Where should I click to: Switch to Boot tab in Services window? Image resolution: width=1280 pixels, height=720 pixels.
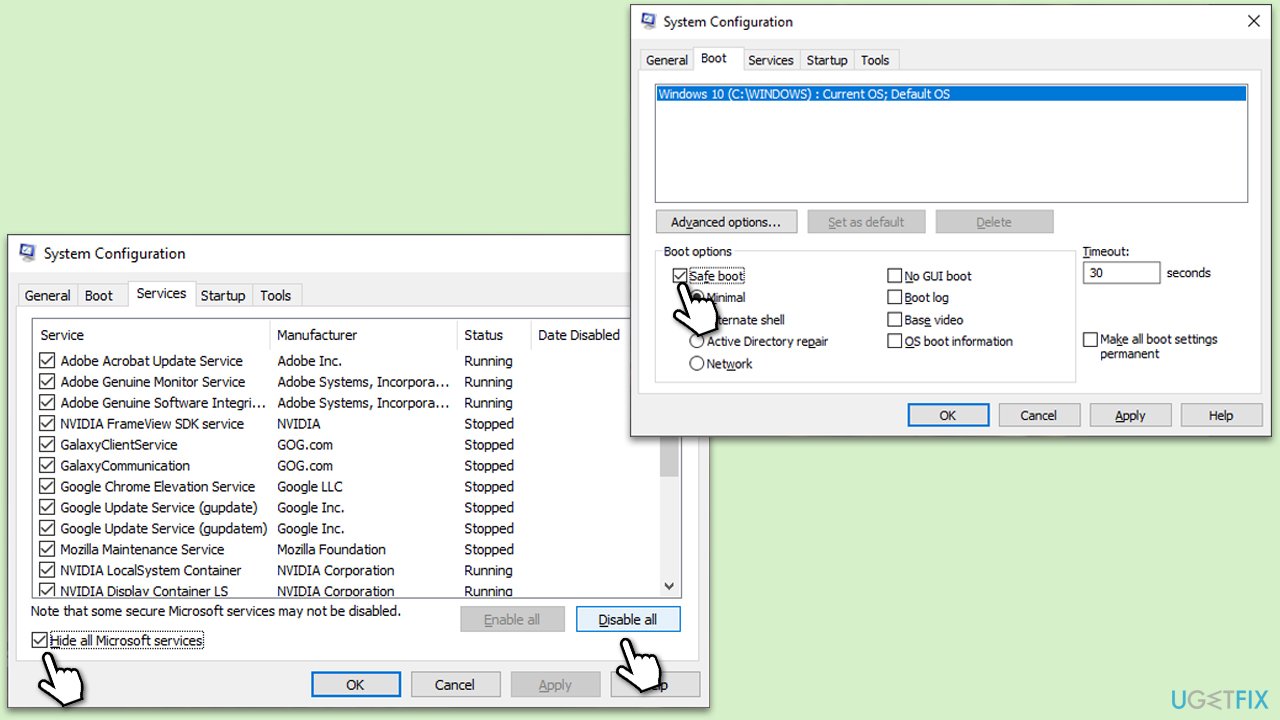[99, 295]
